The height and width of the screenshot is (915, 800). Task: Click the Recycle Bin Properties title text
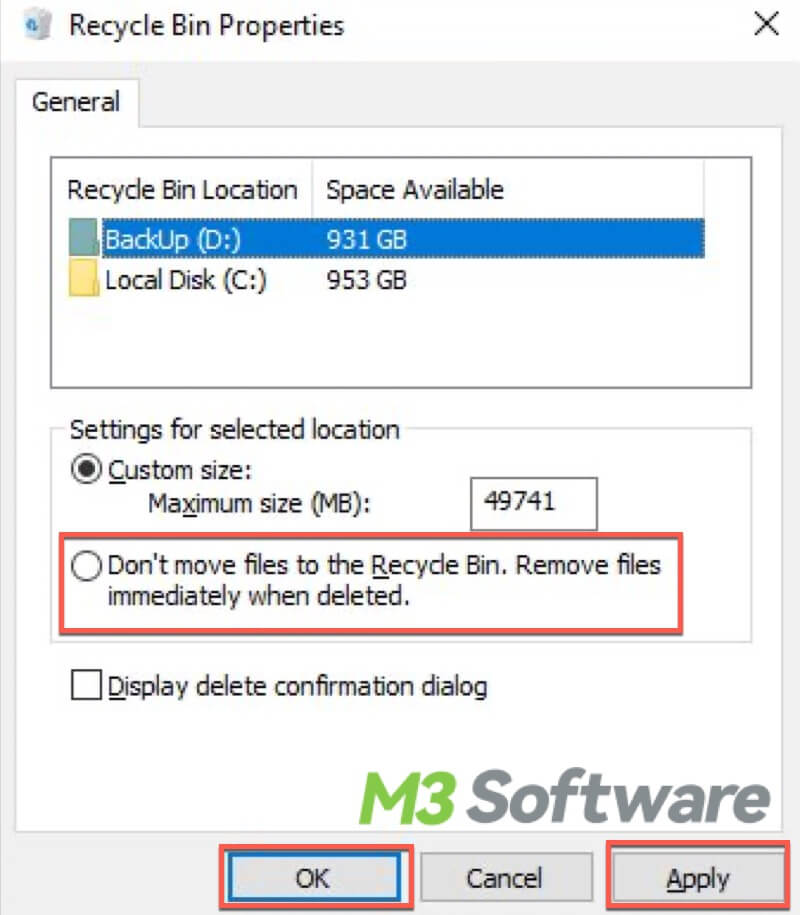click(207, 26)
